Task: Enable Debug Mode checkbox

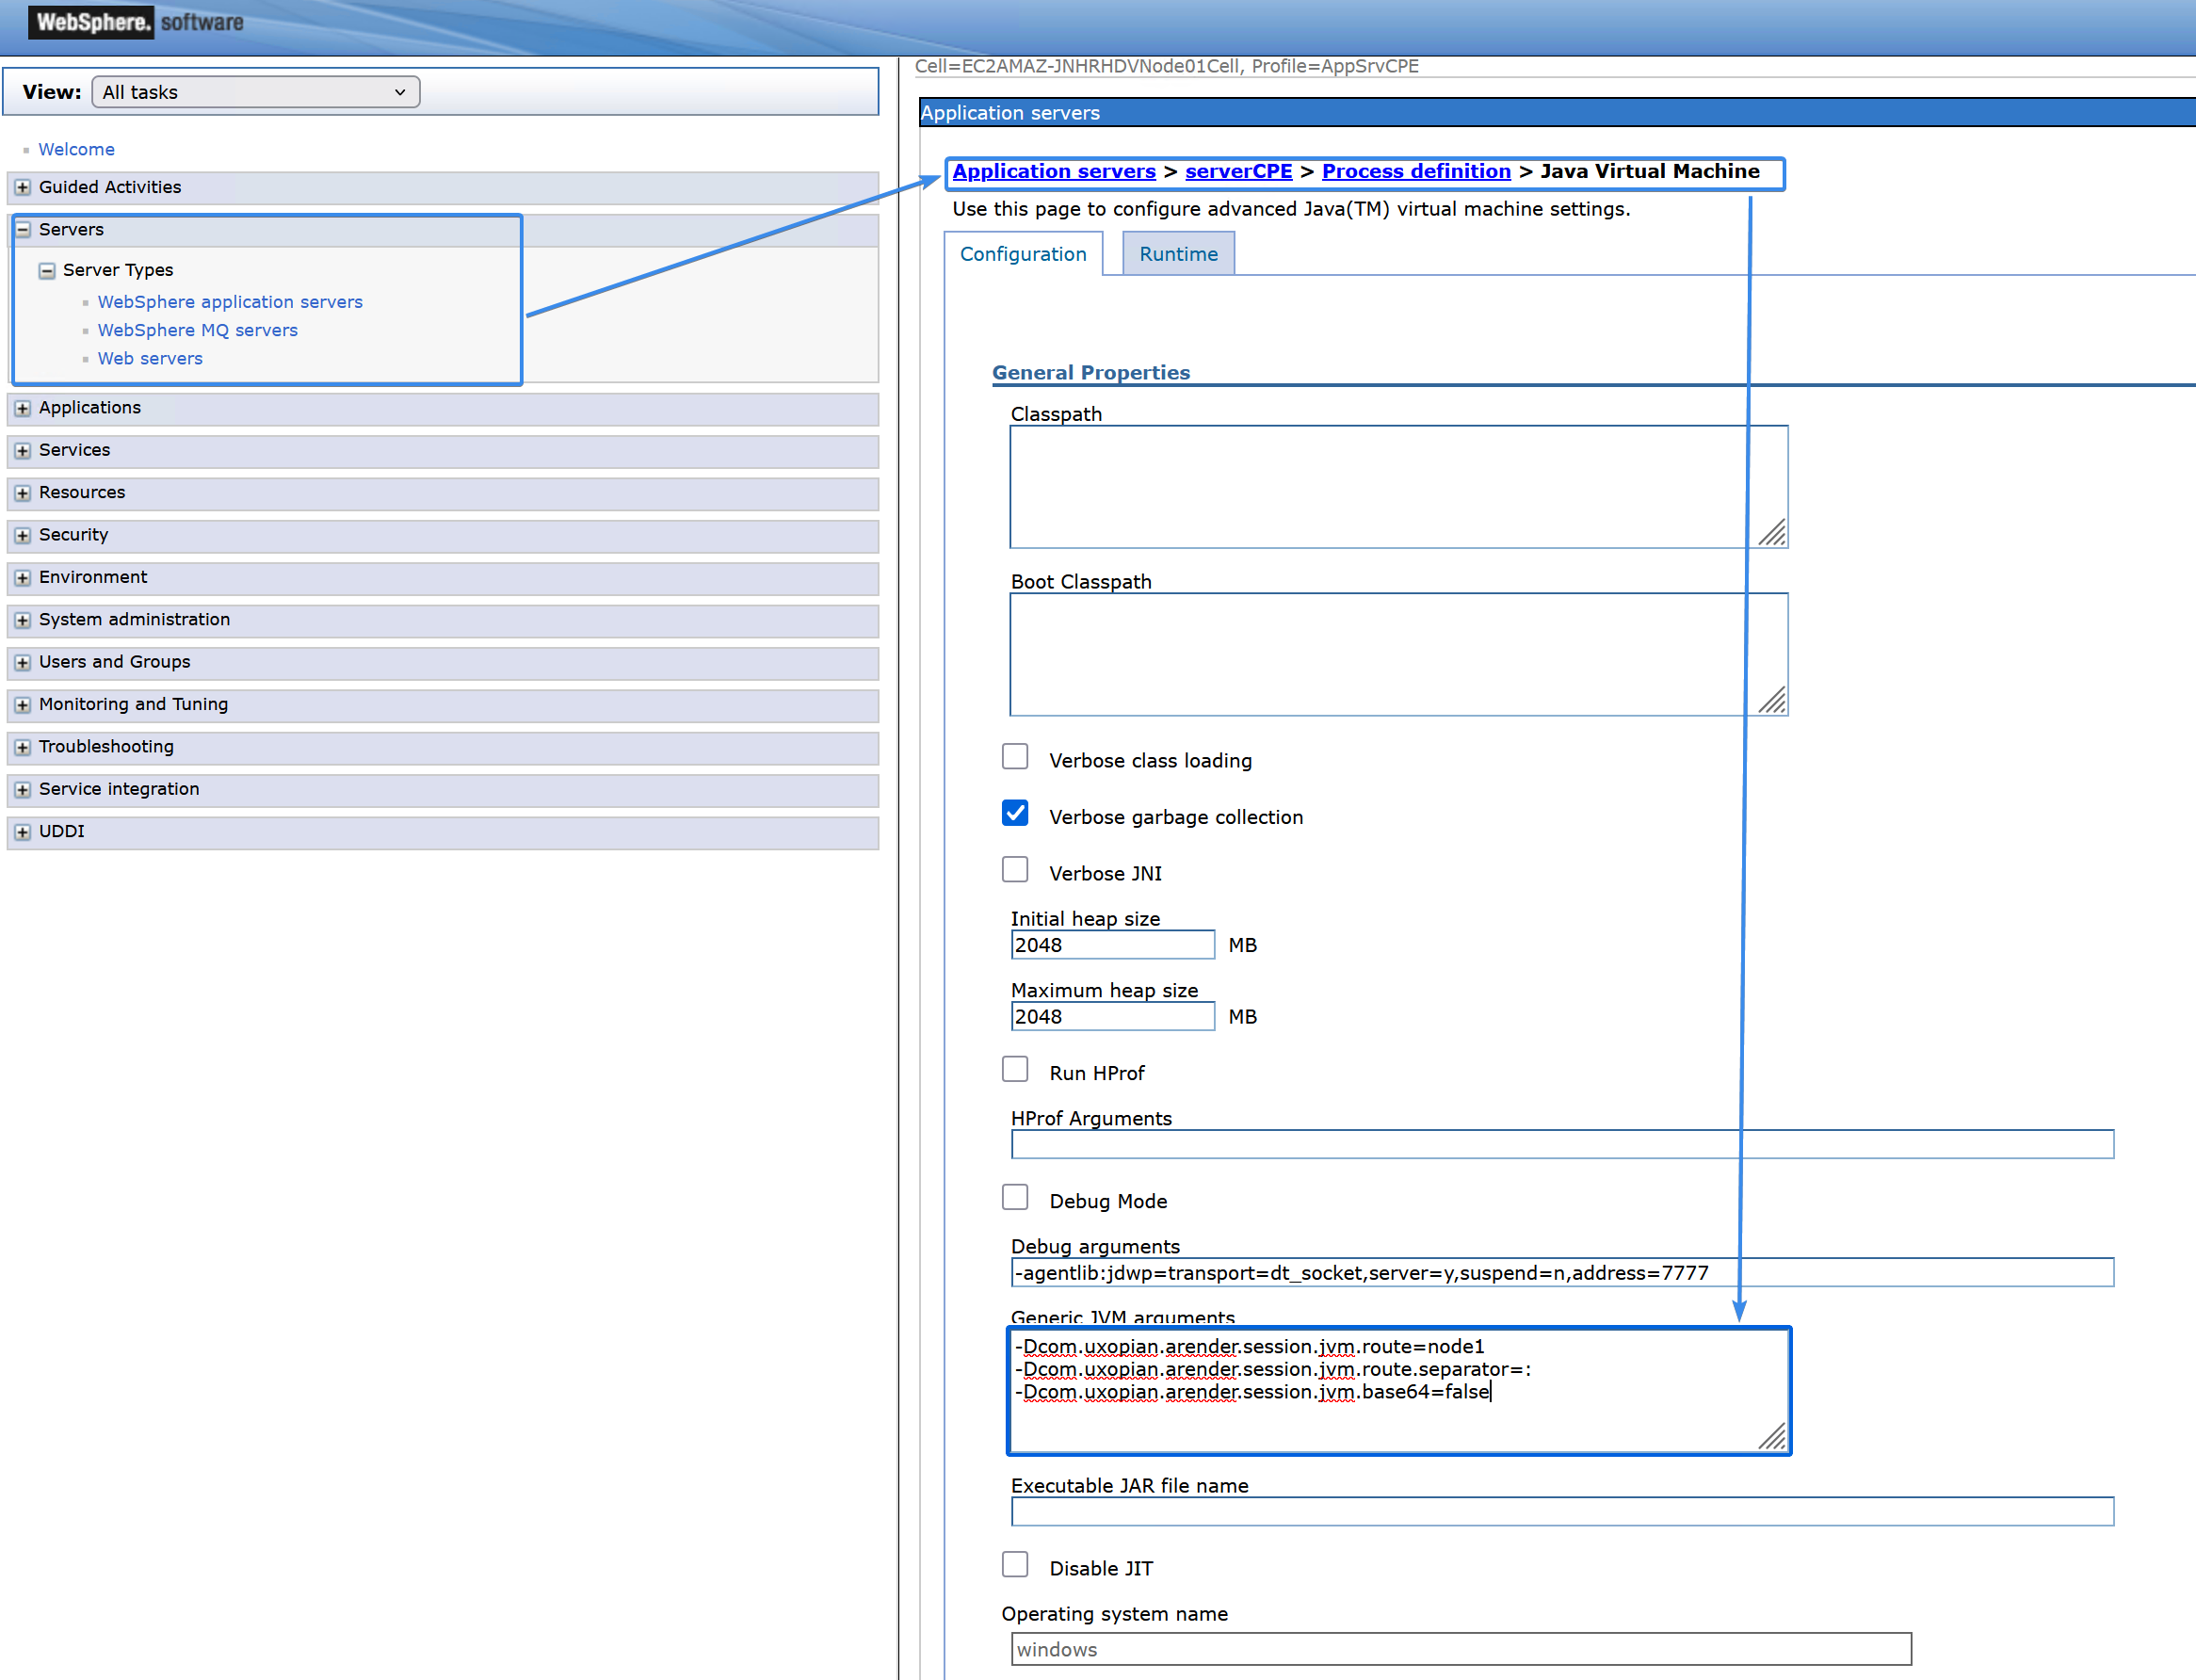Action: [1014, 1197]
